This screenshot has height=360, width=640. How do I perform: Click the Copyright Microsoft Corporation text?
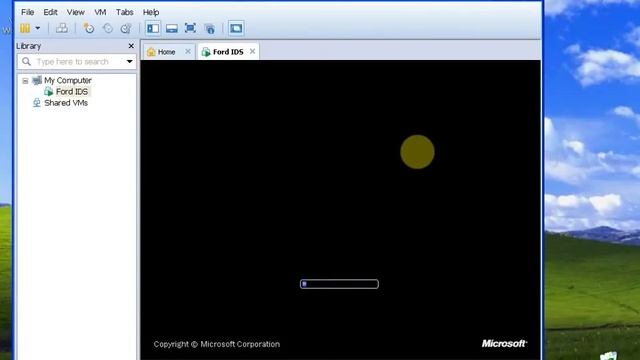[217, 344]
